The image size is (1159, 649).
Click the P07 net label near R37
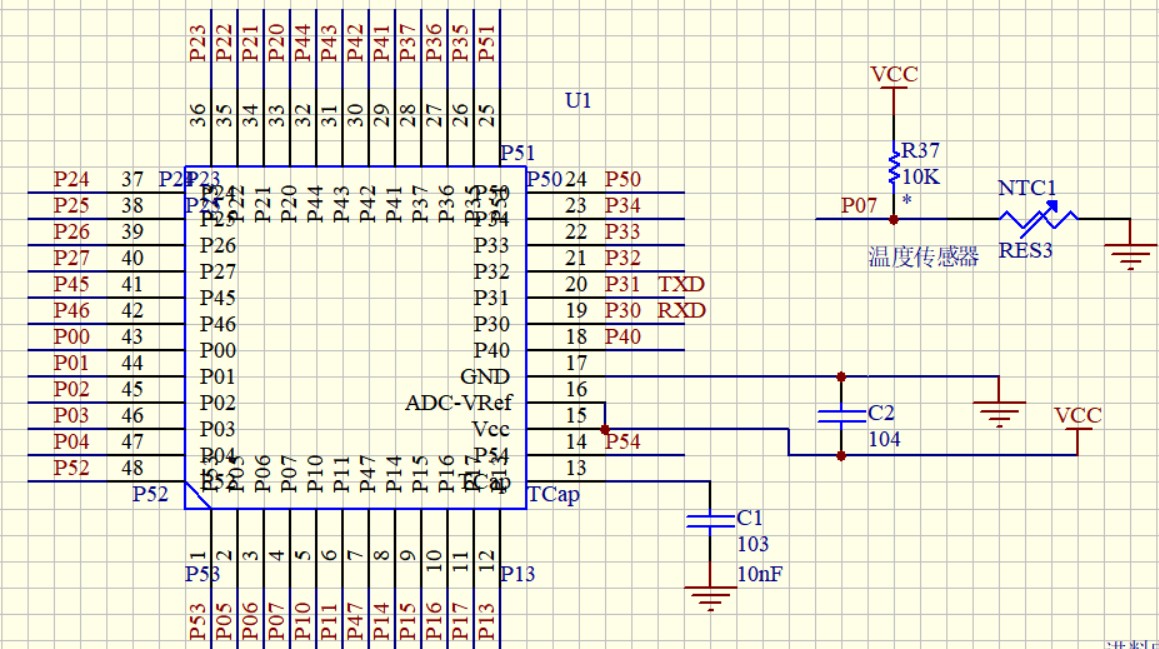pyautogui.click(x=858, y=206)
